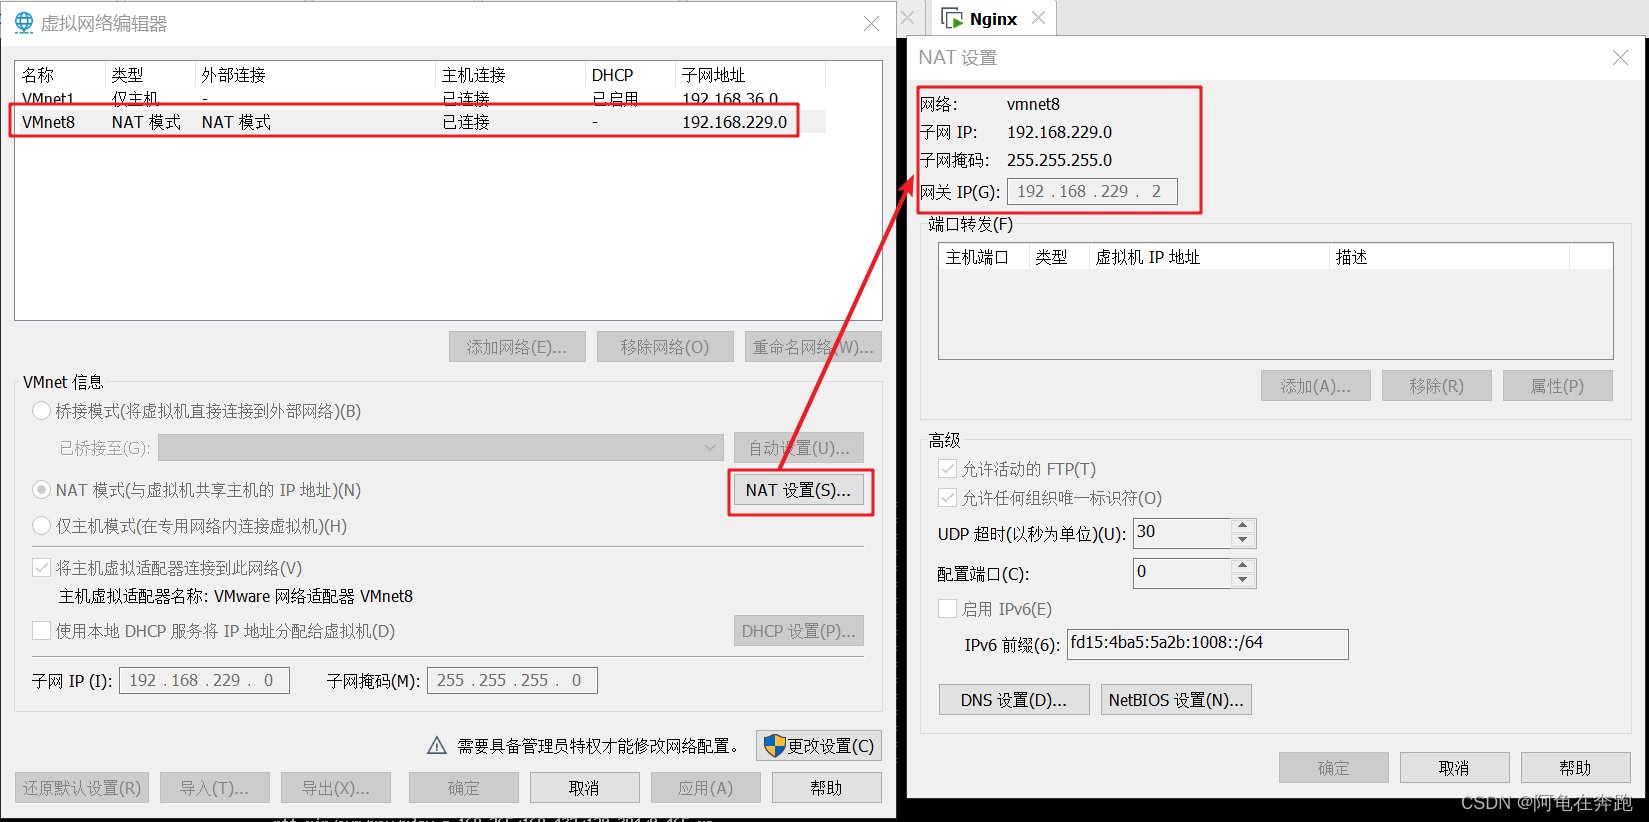
Task: Click 重命名网络(W)... button
Action: (x=813, y=347)
